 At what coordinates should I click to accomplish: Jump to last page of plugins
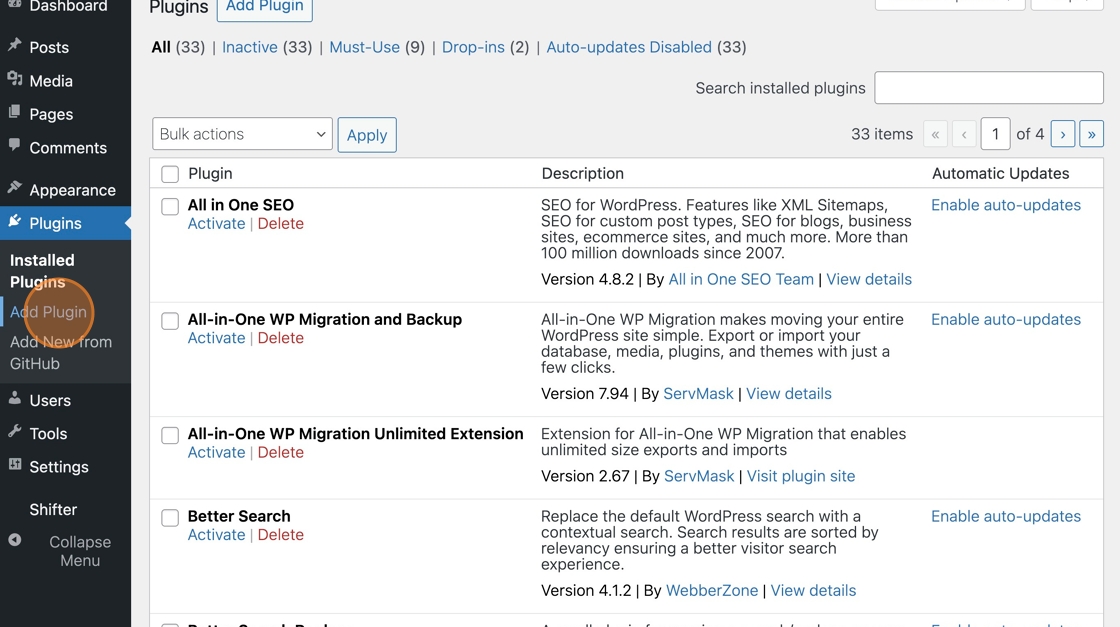(x=1091, y=134)
